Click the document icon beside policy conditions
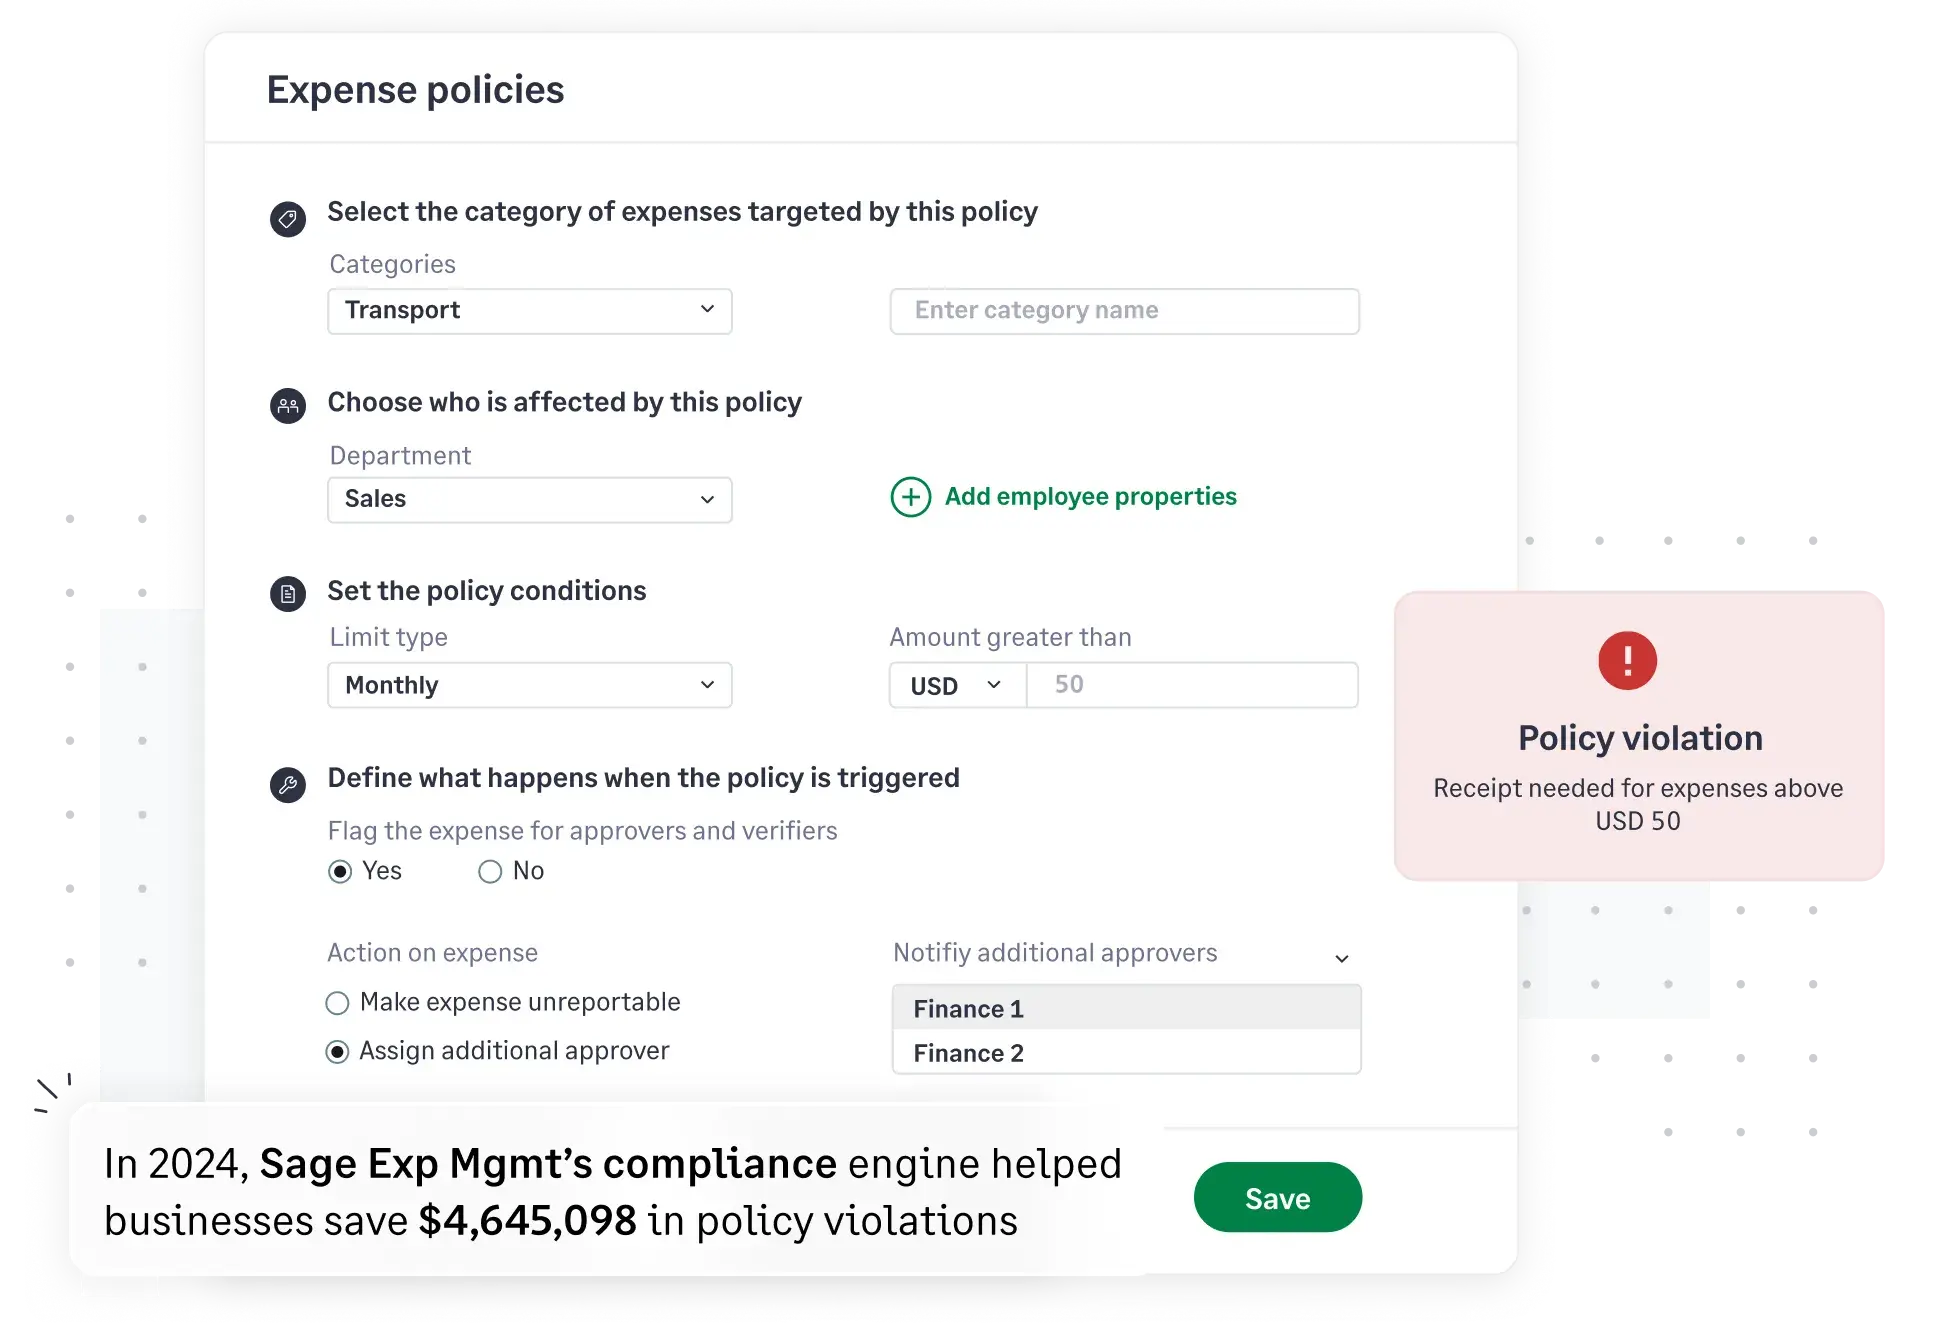1944x1329 pixels. pyautogui.click(x=288, y=594)
